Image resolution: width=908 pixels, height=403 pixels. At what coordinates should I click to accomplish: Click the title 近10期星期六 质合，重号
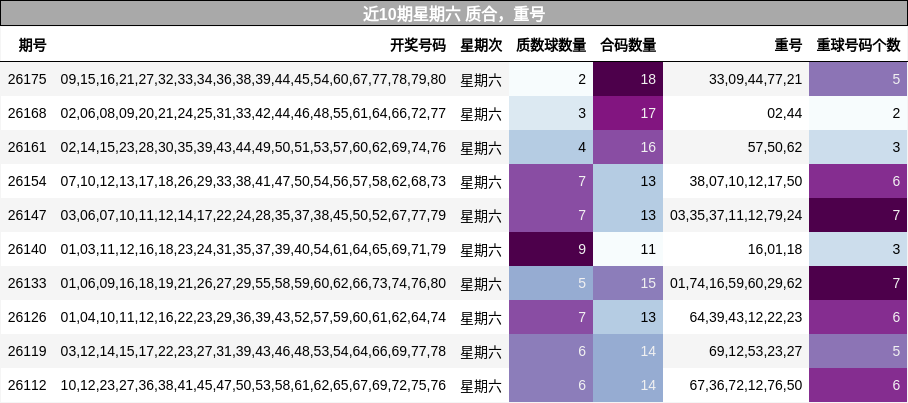pyautogui.click(x=454, y=13)
